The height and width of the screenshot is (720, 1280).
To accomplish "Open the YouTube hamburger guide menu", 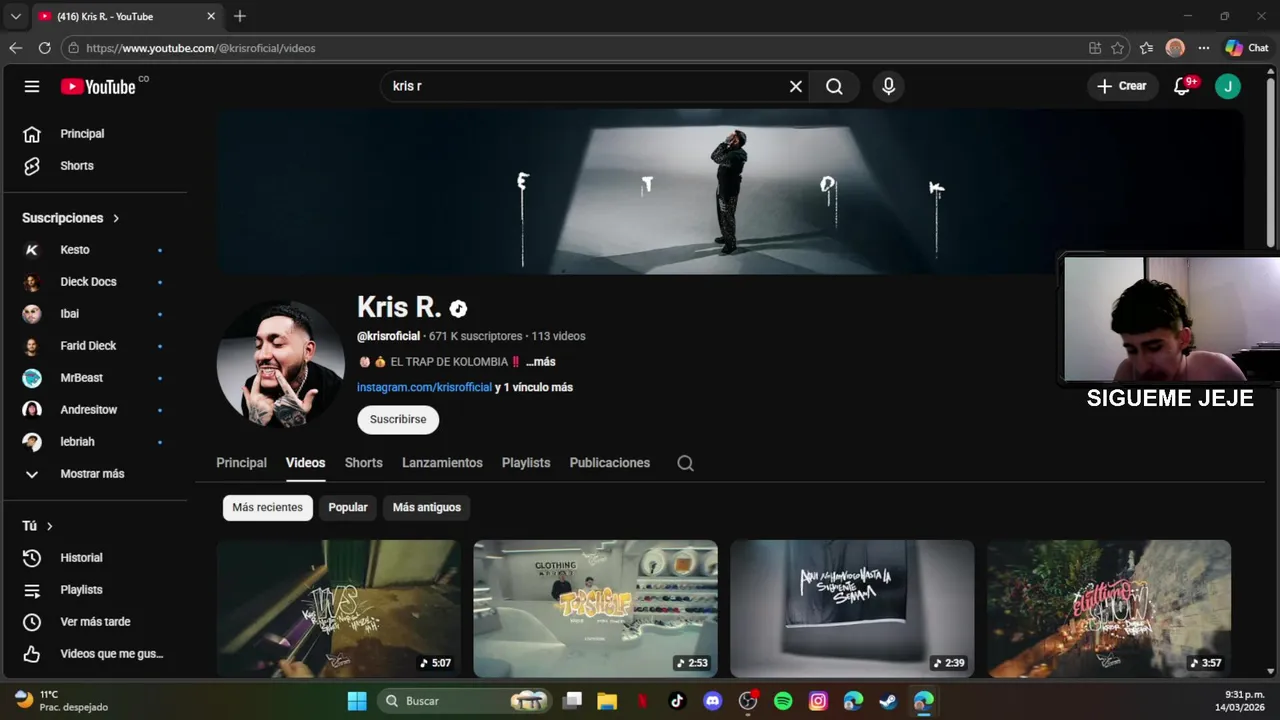I will [32, 86].
